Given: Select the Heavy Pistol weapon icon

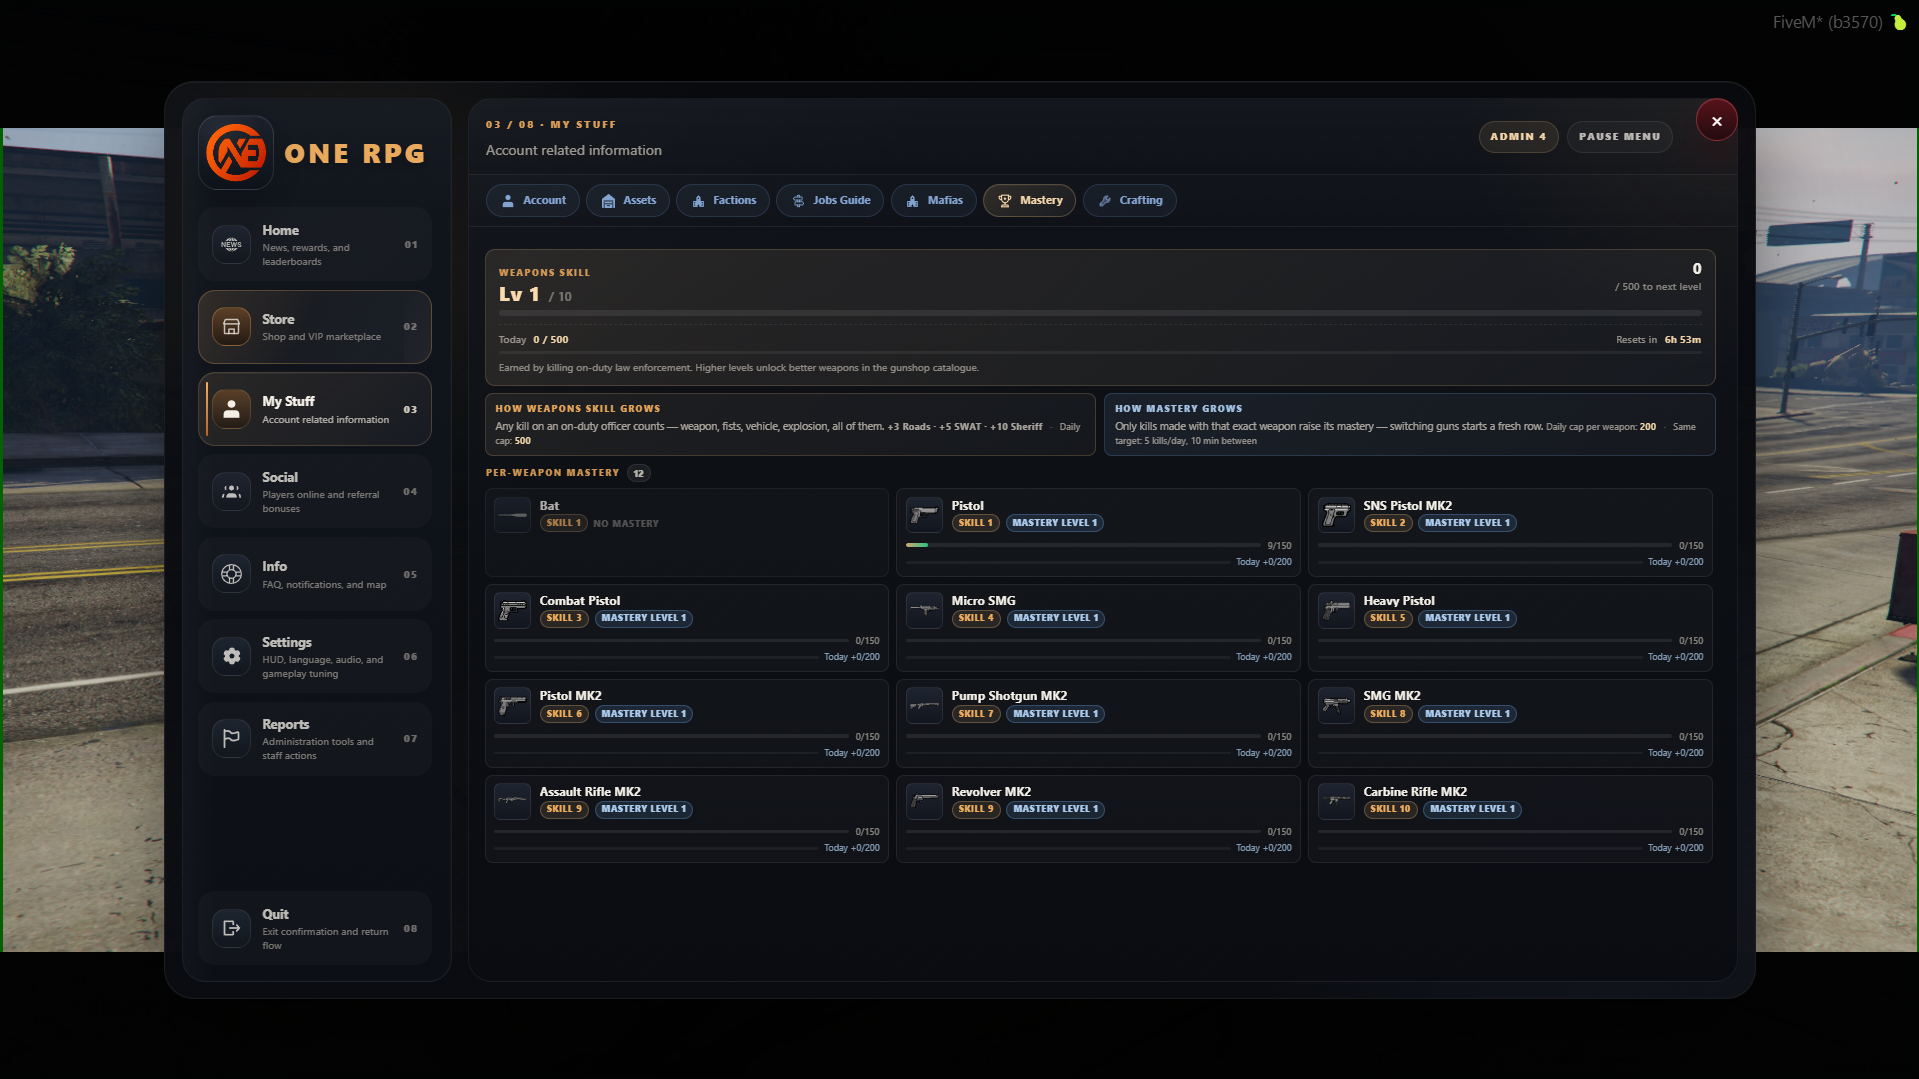Looking at the screenshot, I should pyautogui.click(x=1336, y=610).
